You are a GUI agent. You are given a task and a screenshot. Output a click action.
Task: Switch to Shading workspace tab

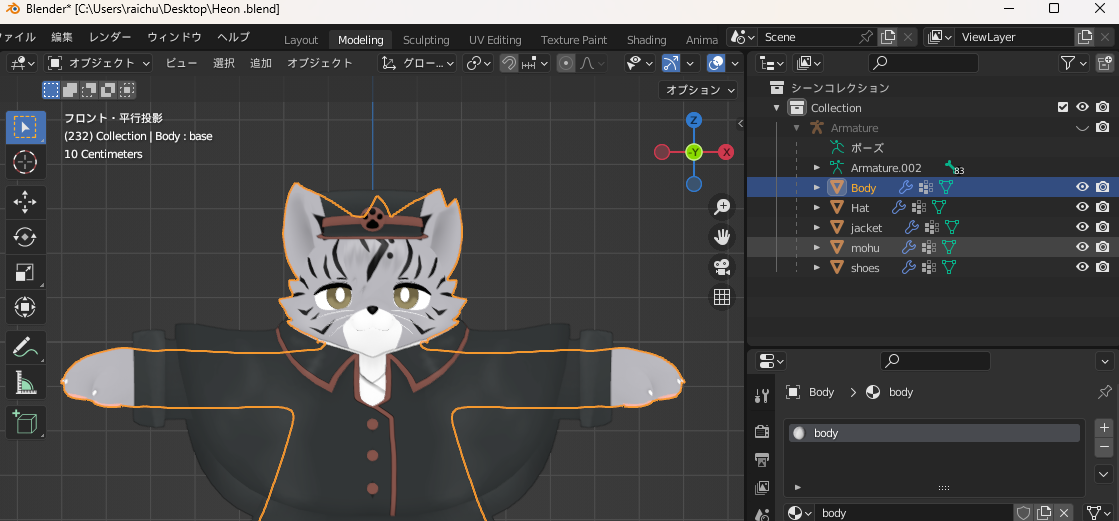[x=647, y=40]
